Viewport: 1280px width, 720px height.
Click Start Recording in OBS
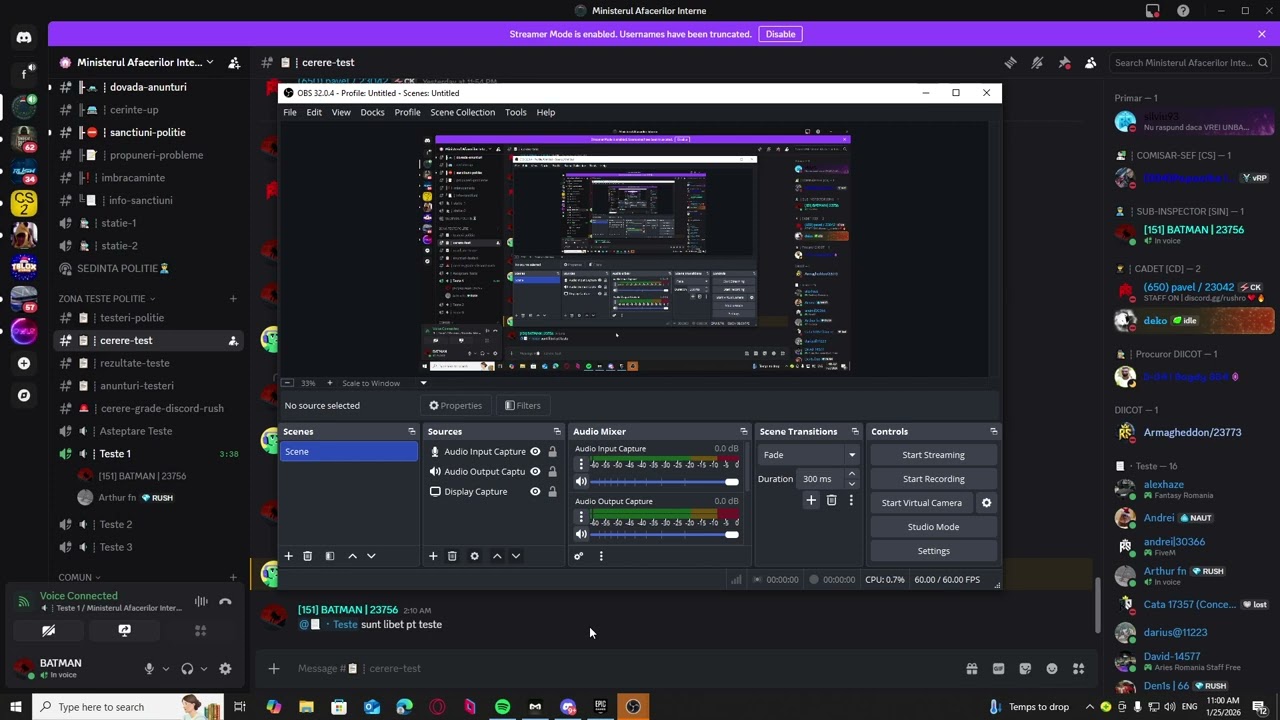point(934,479)
